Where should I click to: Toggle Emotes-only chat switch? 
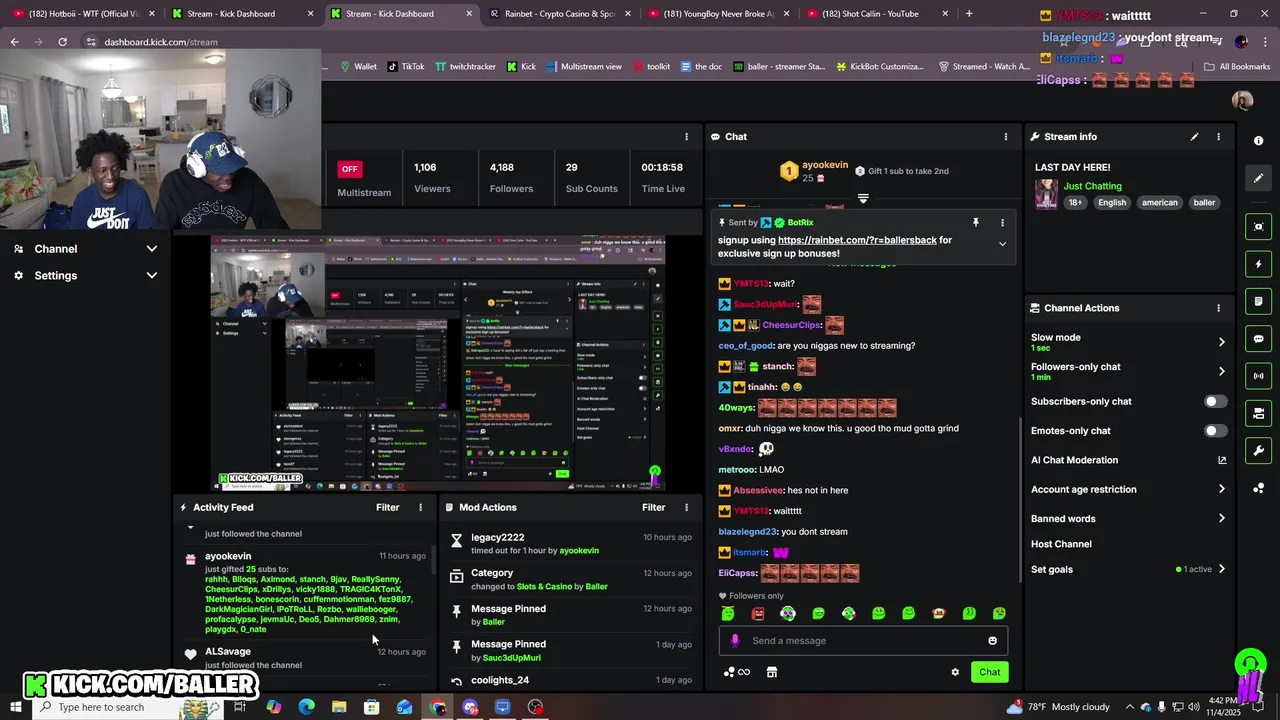pos(1215,431)
